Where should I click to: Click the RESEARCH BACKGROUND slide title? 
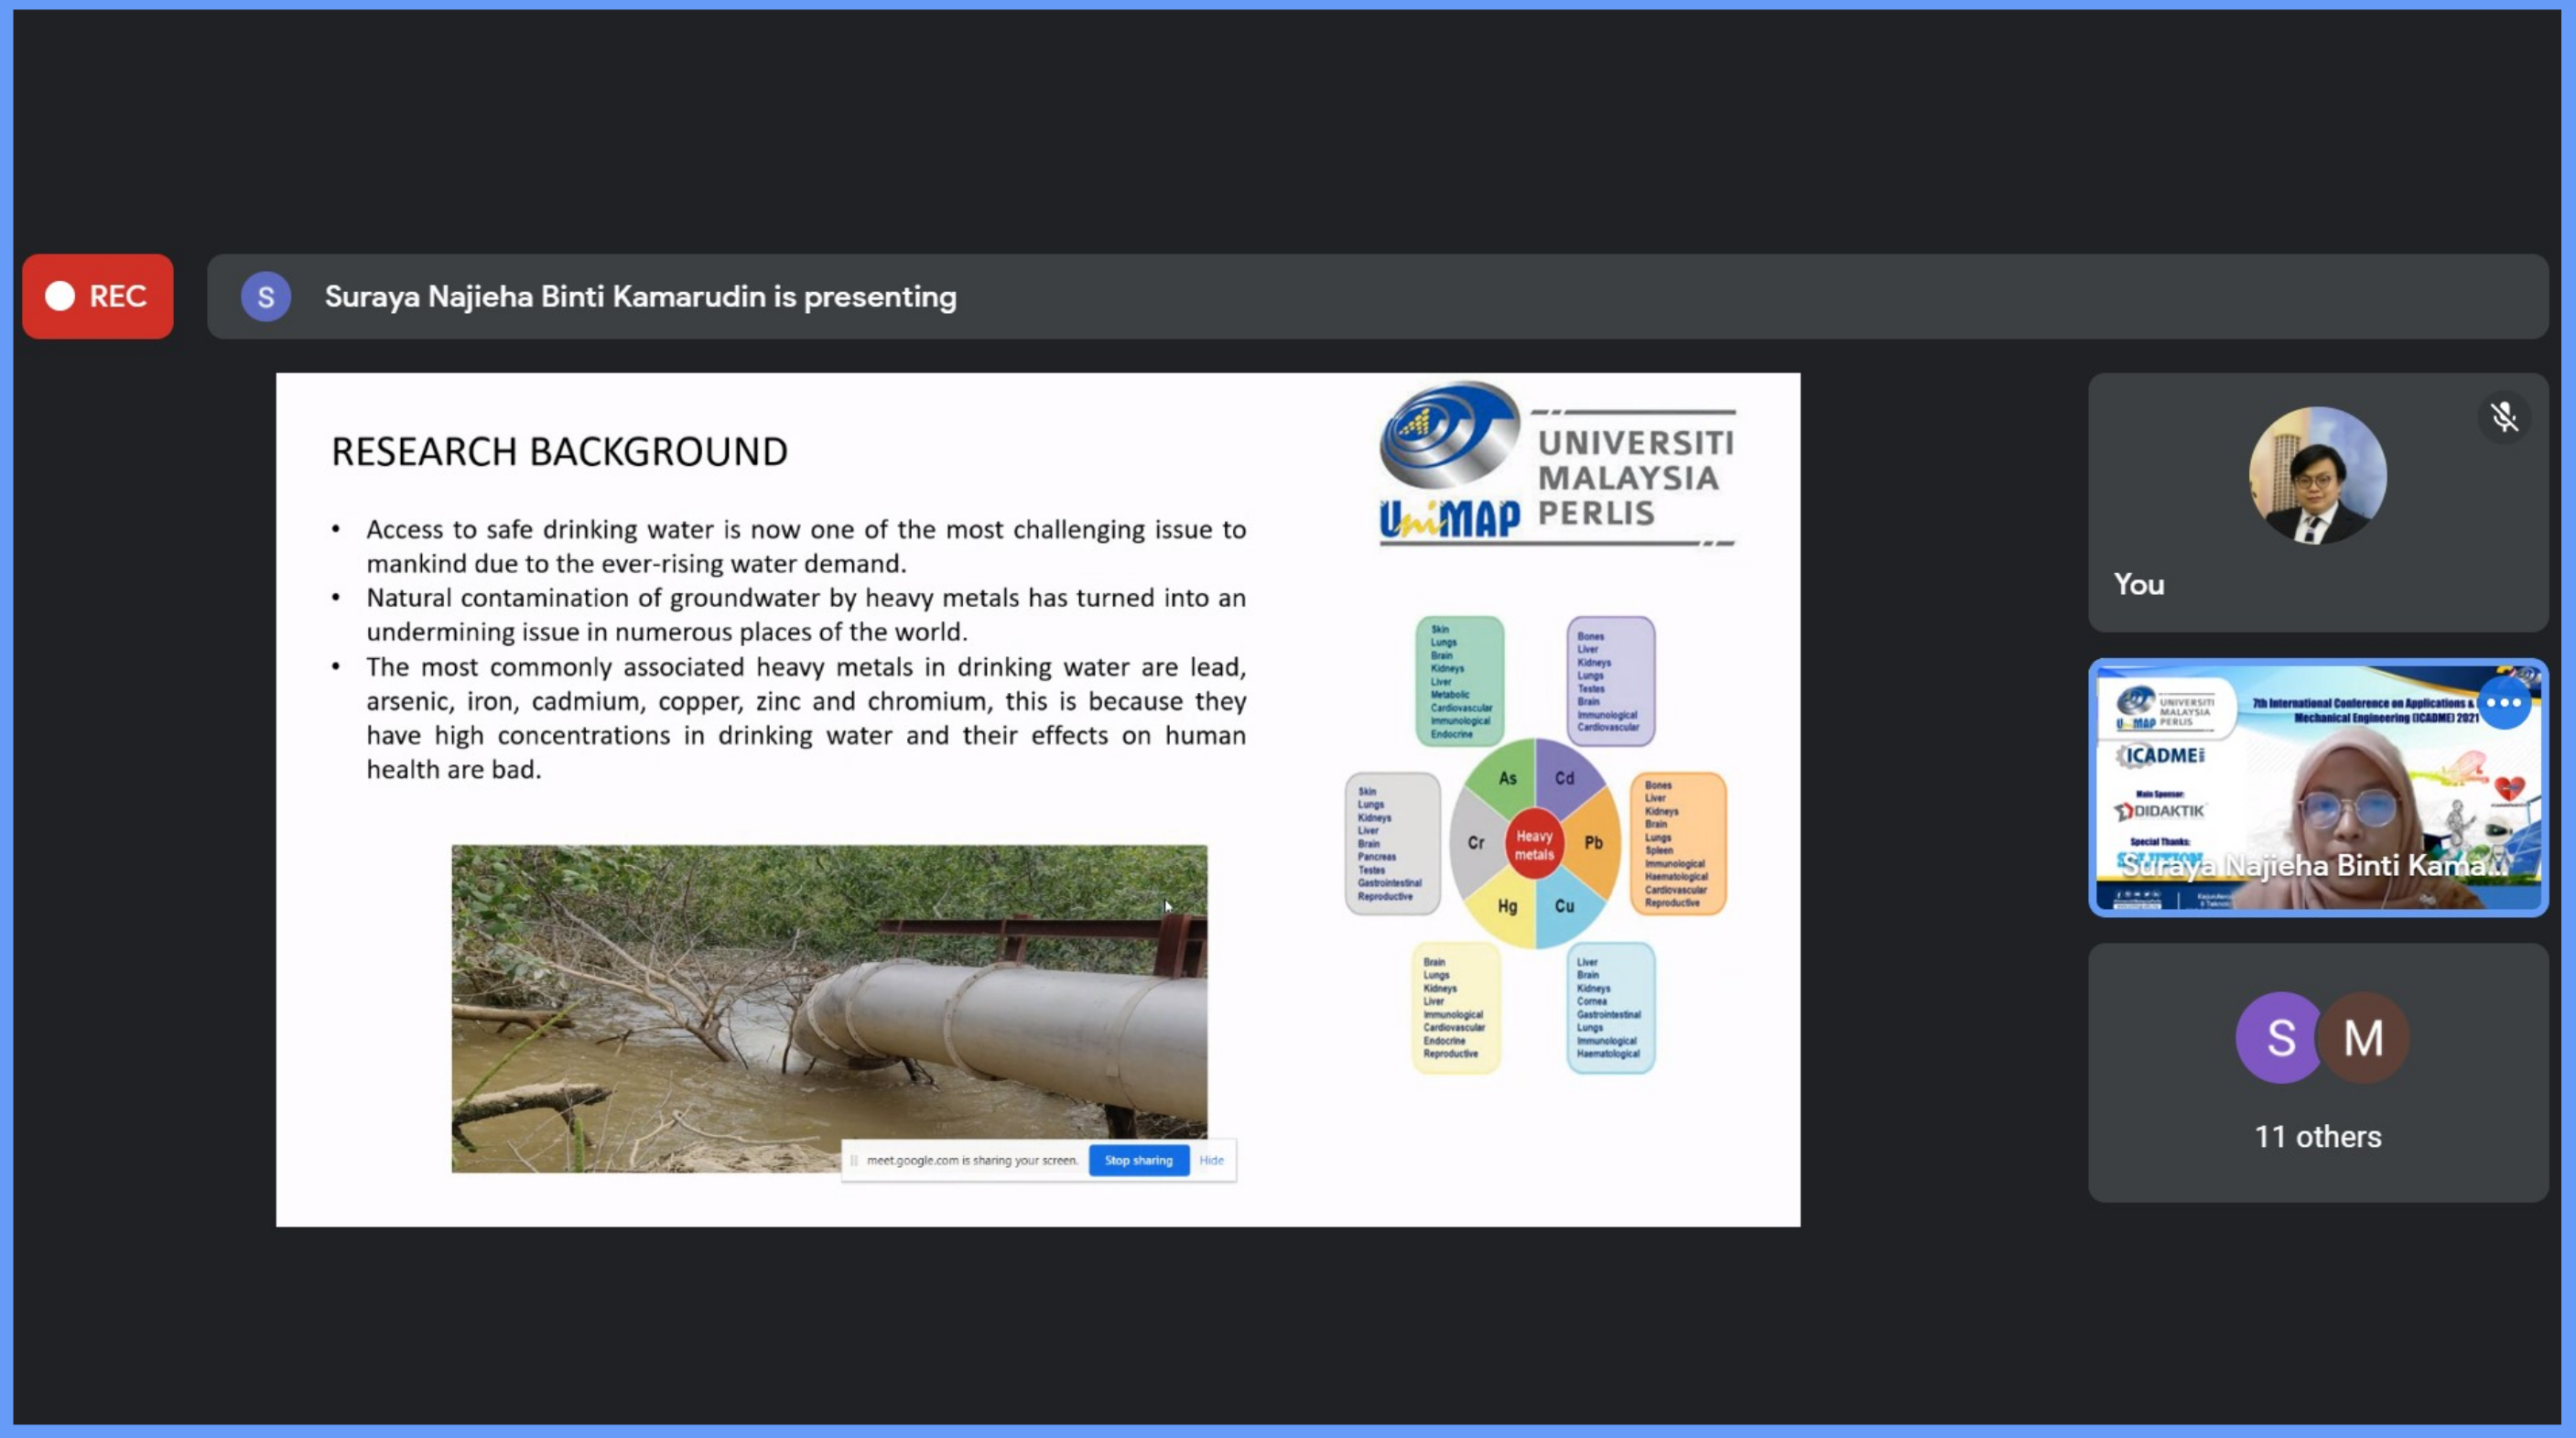click(x=559, y=452)
